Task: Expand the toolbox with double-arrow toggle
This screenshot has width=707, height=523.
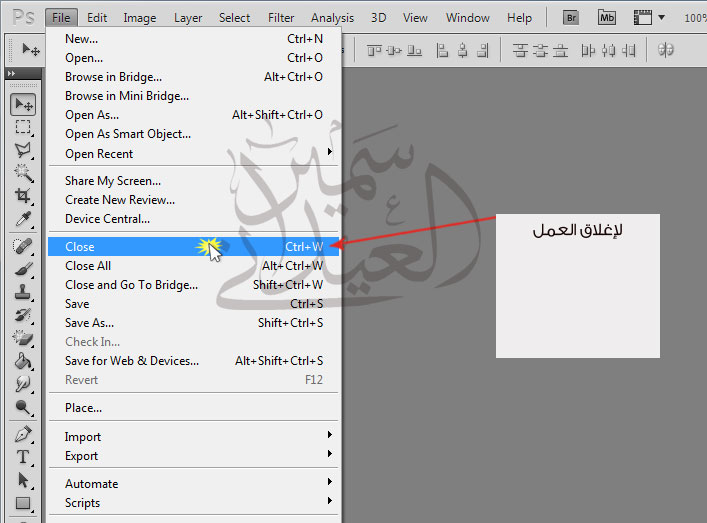Action: (12, 73)
